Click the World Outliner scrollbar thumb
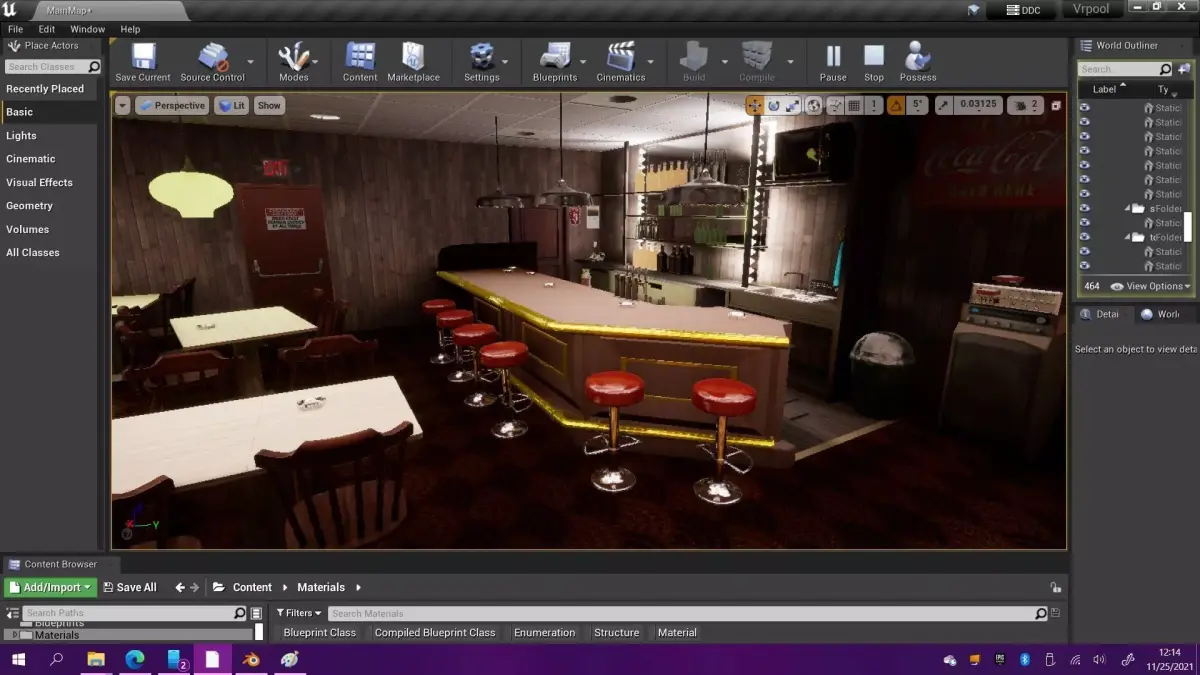The height and width of the screenshot is (675, 1200). coord(1188,227)
